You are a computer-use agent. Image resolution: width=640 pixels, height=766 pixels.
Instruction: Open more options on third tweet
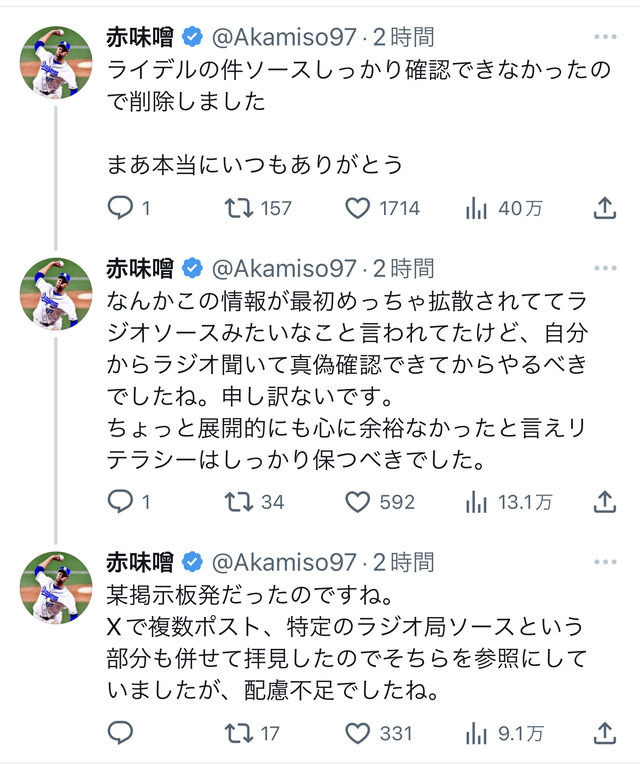(605, 561)
